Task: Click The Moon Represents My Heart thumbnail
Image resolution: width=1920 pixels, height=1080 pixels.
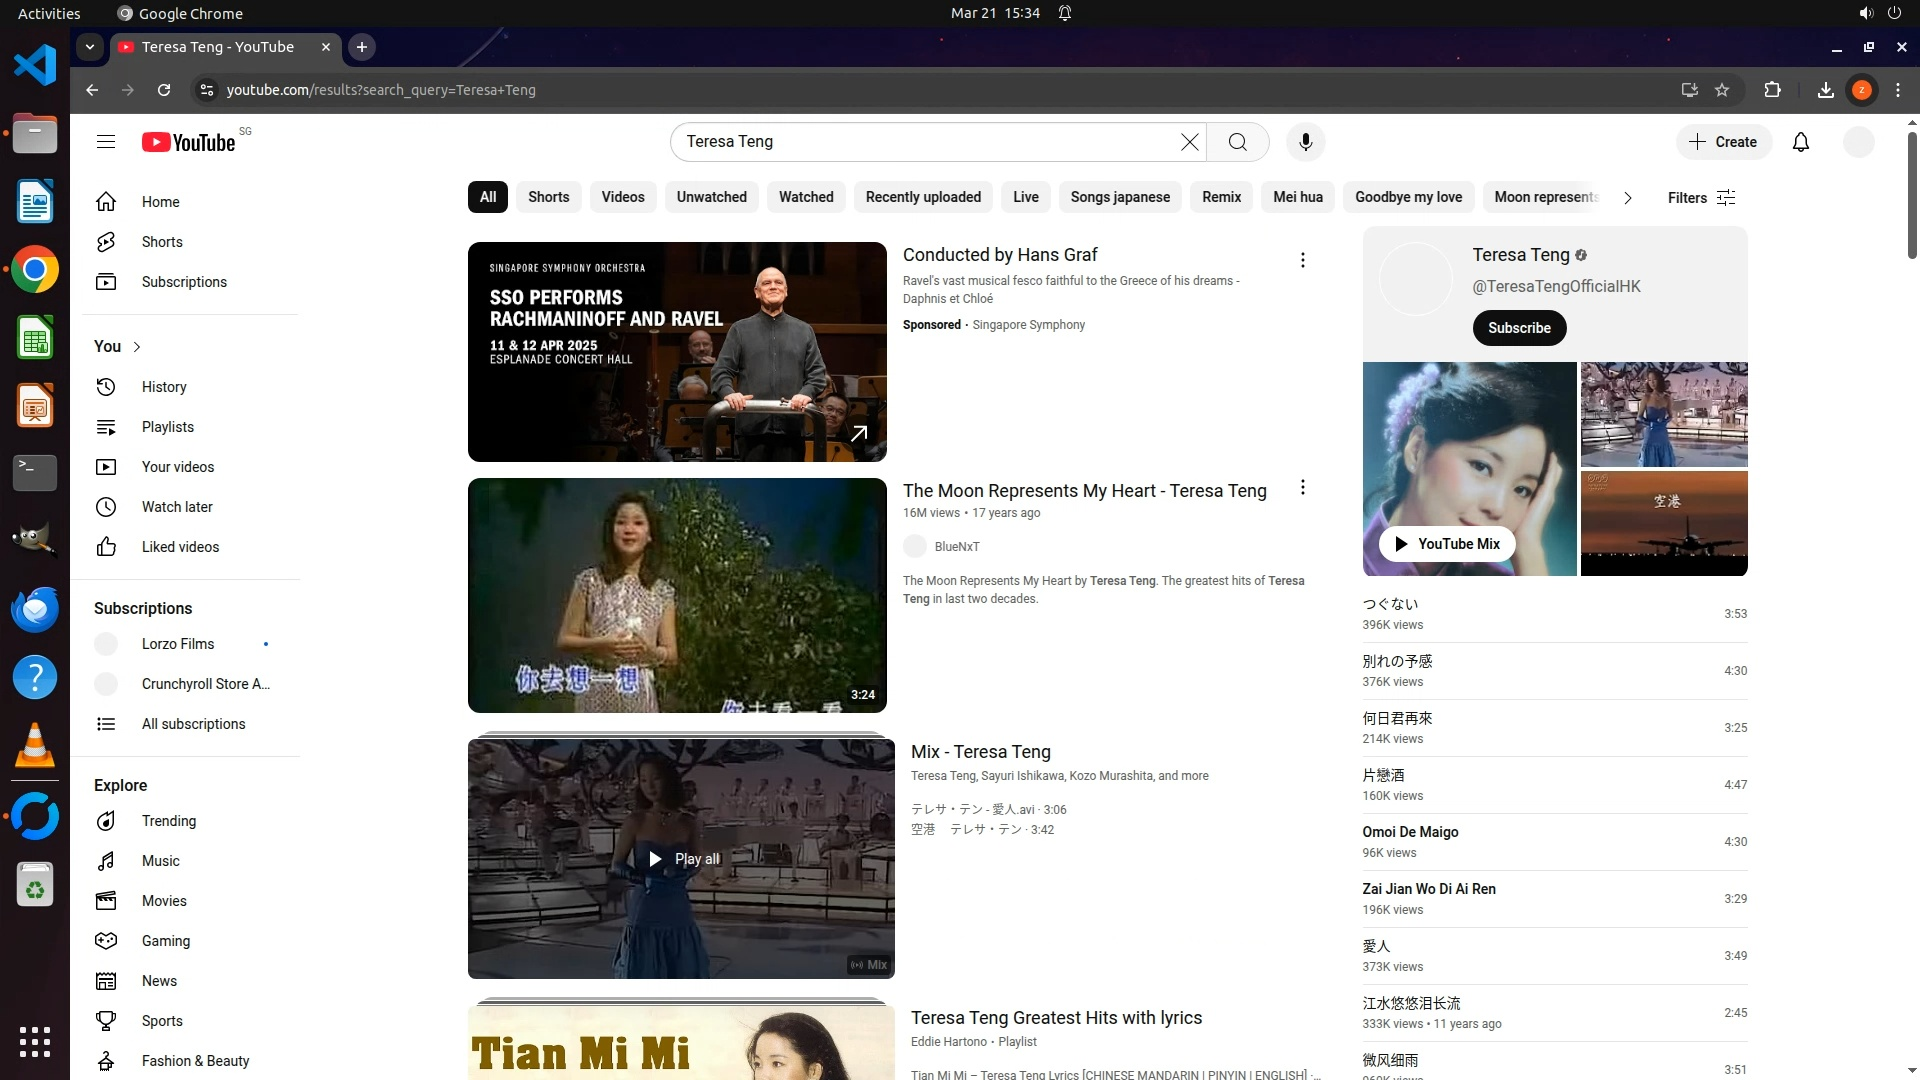Action: [x=677, y=595]
